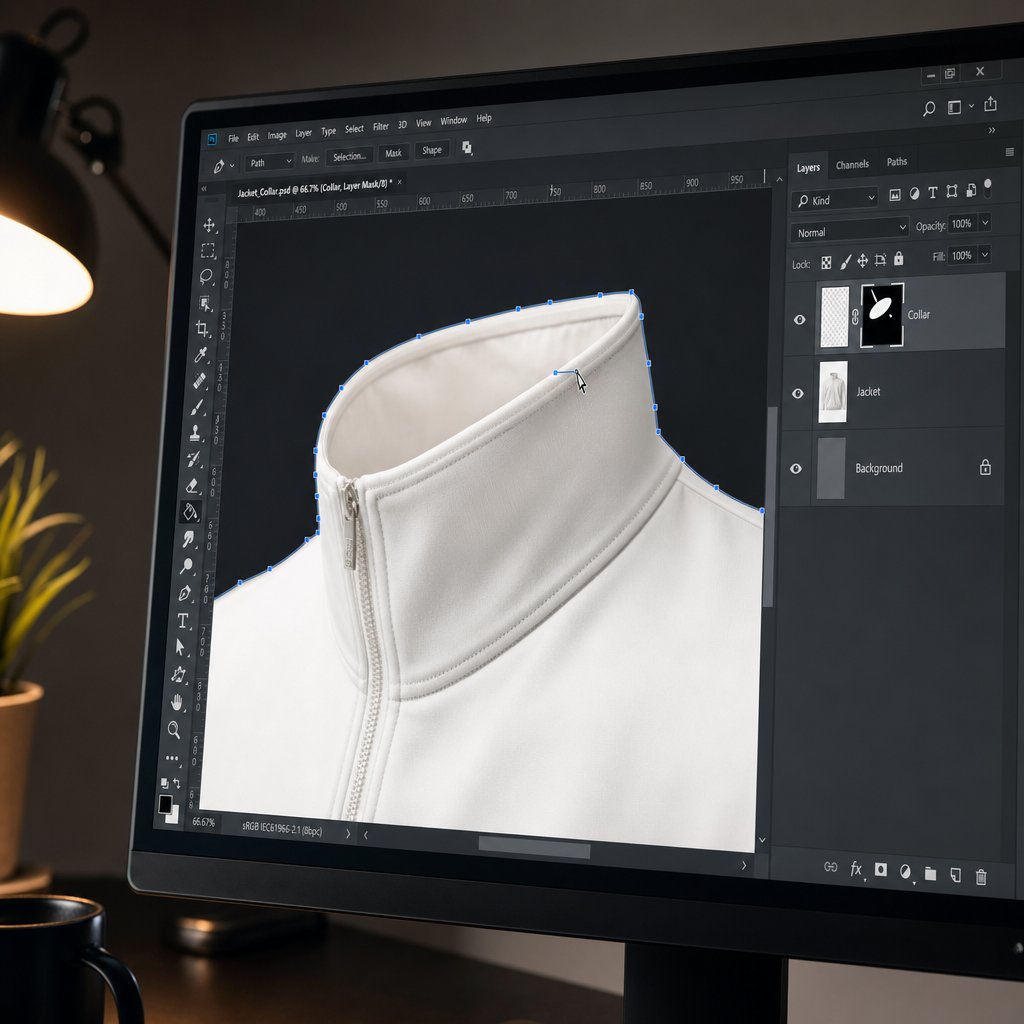This screenshot has width=1024, height=1024.
Task: Select the Rectangular Marquee tool
Action: (208, 251)
